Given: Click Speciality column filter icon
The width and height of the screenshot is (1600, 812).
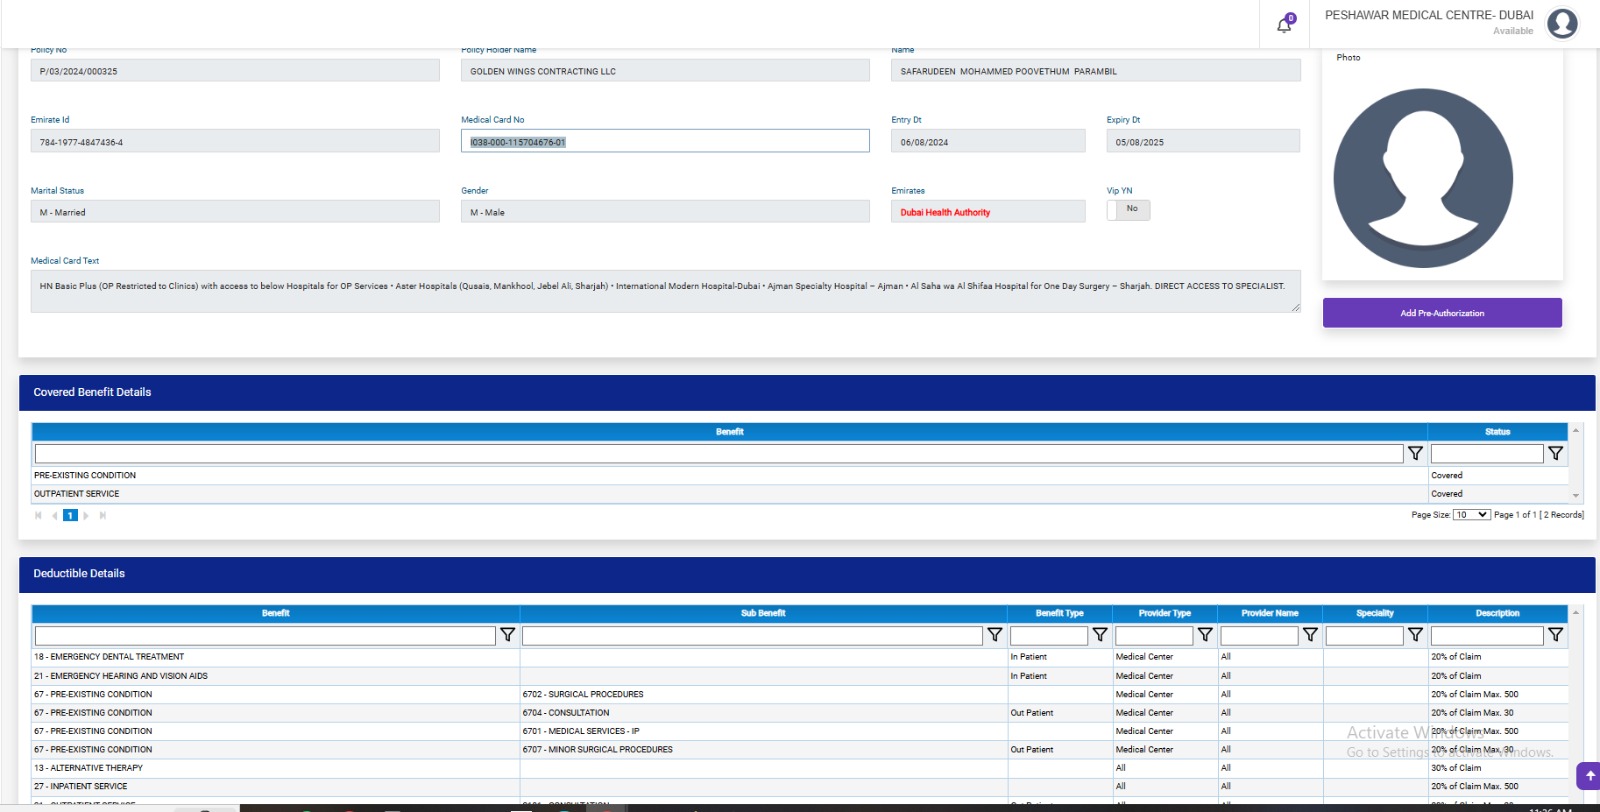Looking at the screenshot, I should 1415,635.
